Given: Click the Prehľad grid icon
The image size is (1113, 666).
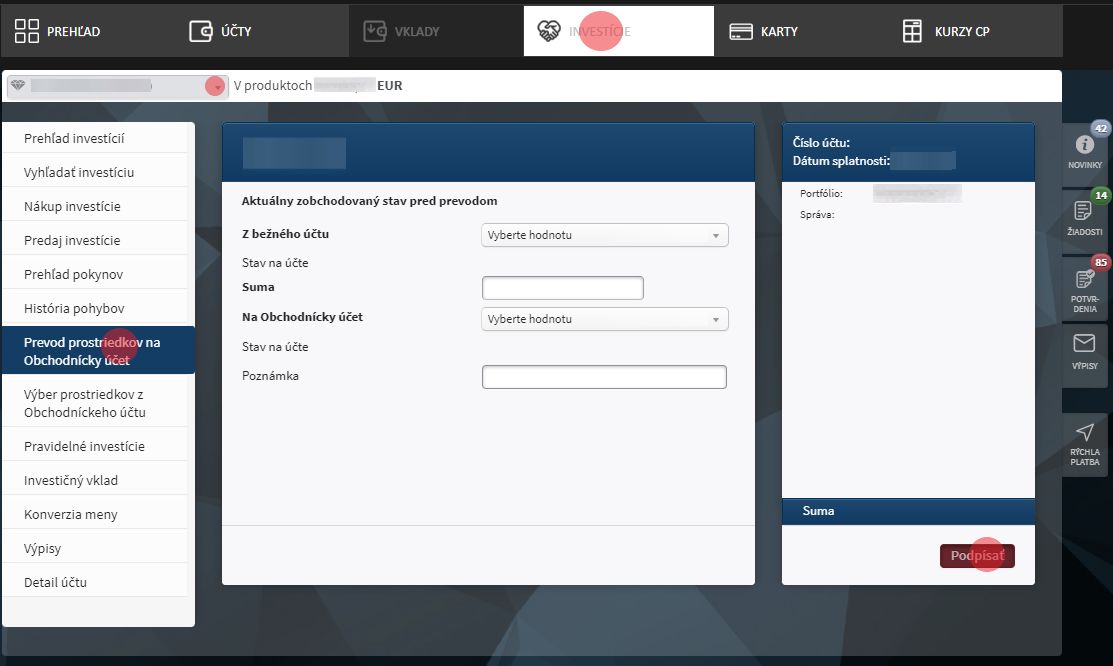Looking at the screenshot, I should coord(27,31).
